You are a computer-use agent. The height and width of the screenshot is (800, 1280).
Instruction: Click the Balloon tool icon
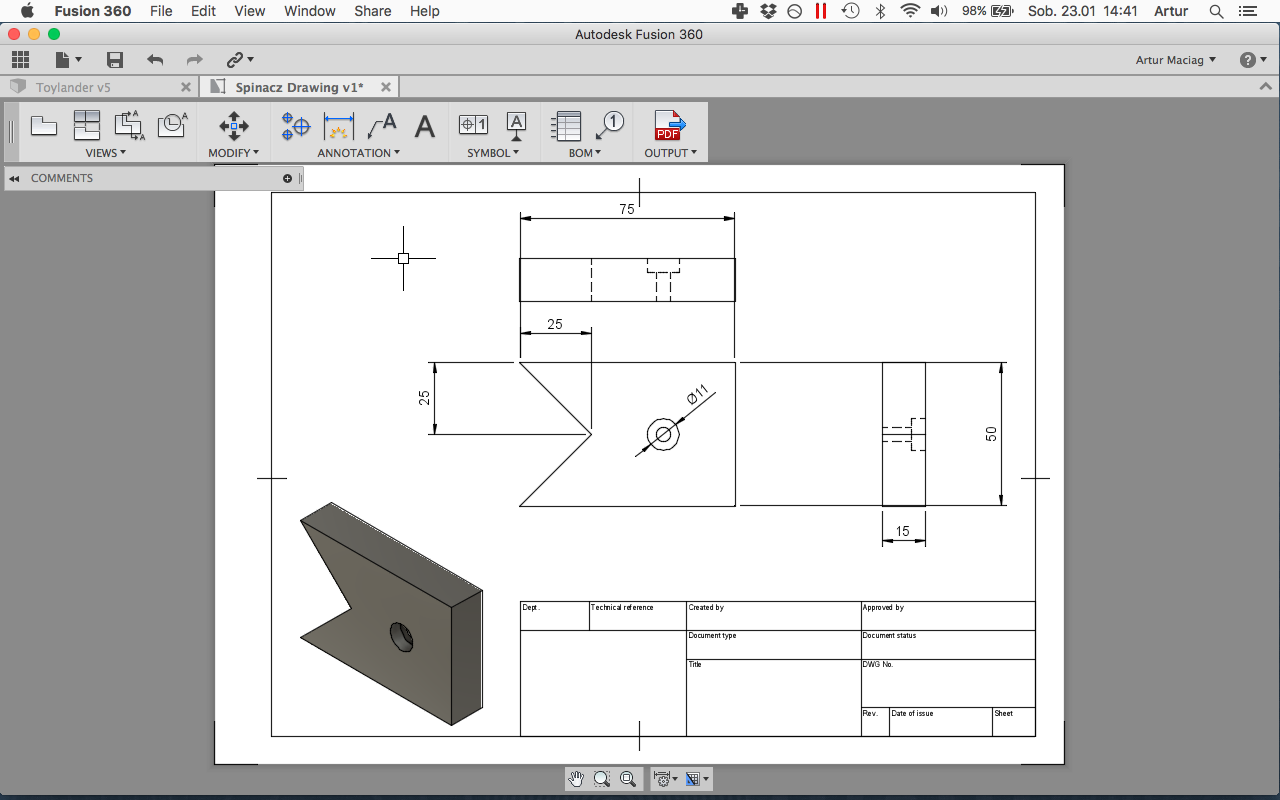point(609,126)
